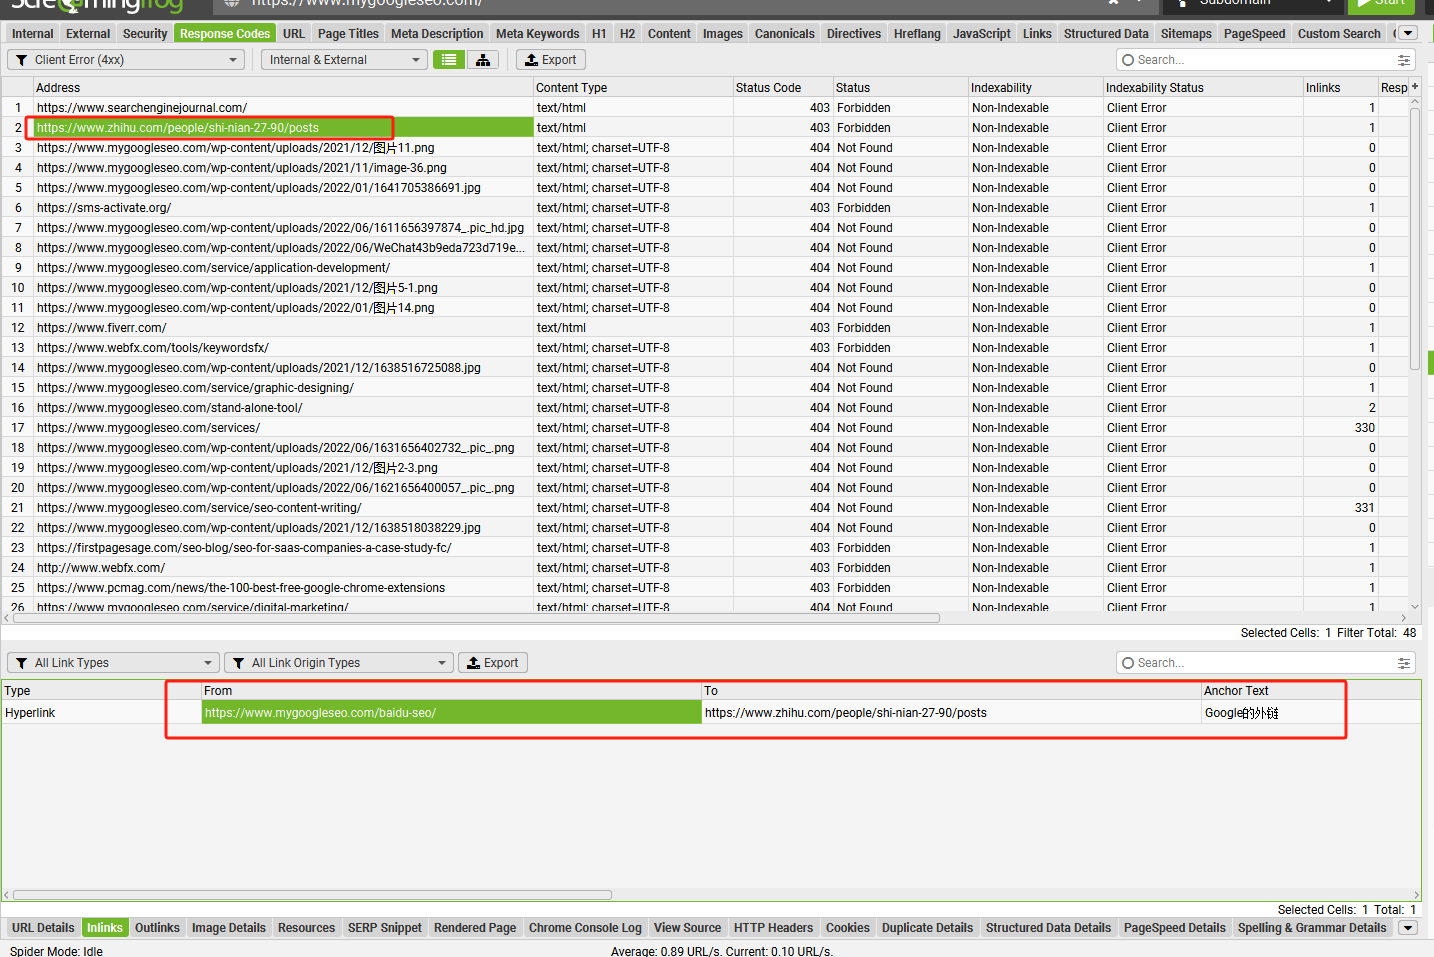The height and width of the screenshot is (957, 1434).
Task: Open All Link Types dropdown
Action: (x=113, y=663)
